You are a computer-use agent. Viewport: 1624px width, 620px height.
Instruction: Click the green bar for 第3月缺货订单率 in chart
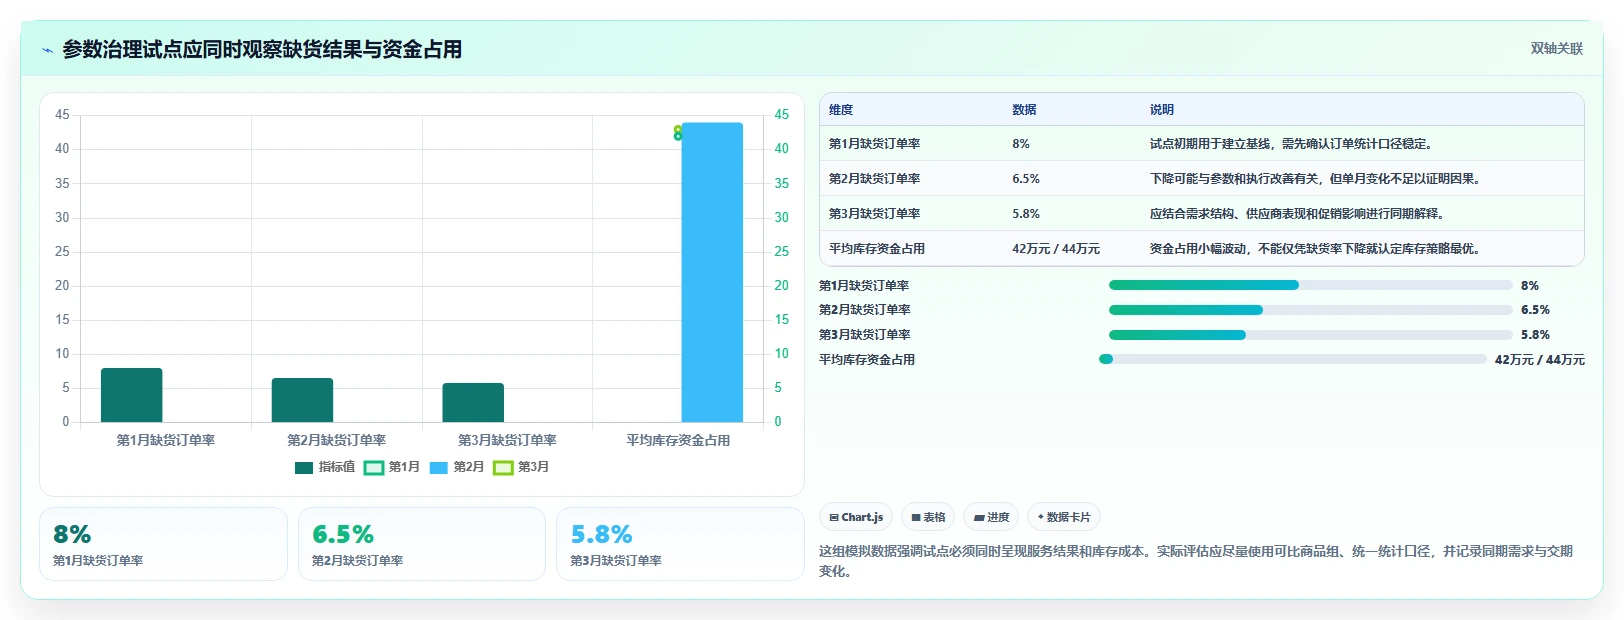(473, 403)
